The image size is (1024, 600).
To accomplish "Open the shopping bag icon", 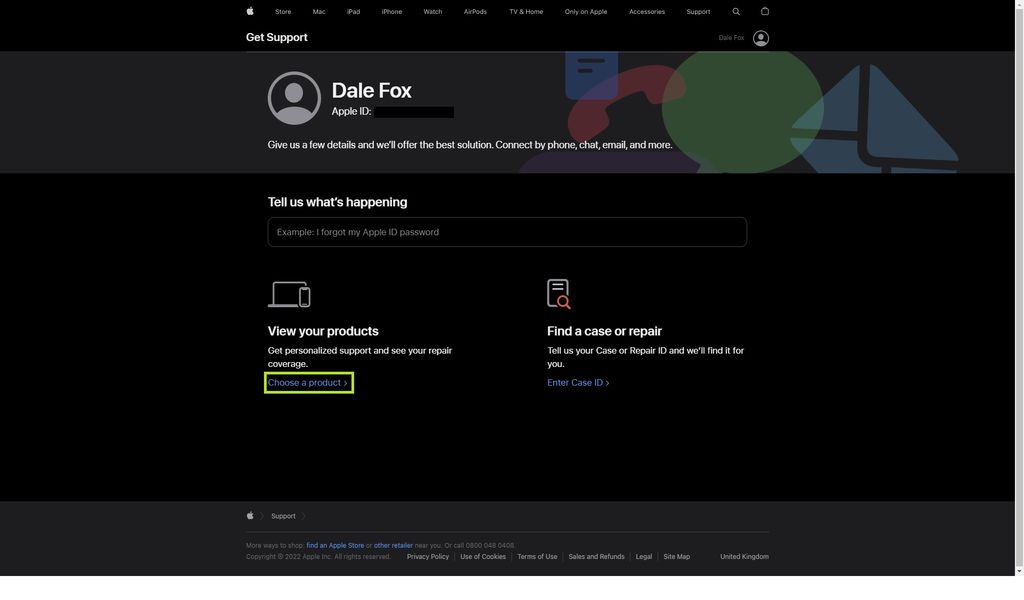I will pyautogui.click(x=764, y=11).
